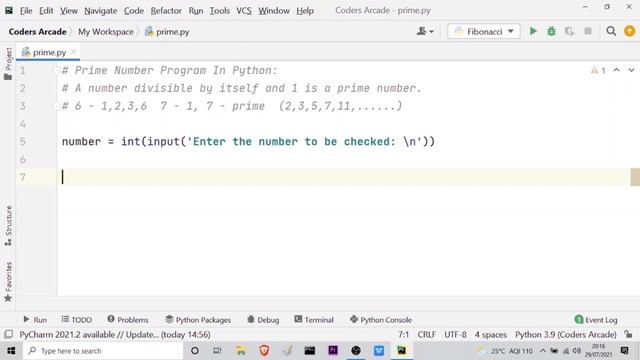
Task: Click the orange update arrow icon
Action: coord(629,31)
